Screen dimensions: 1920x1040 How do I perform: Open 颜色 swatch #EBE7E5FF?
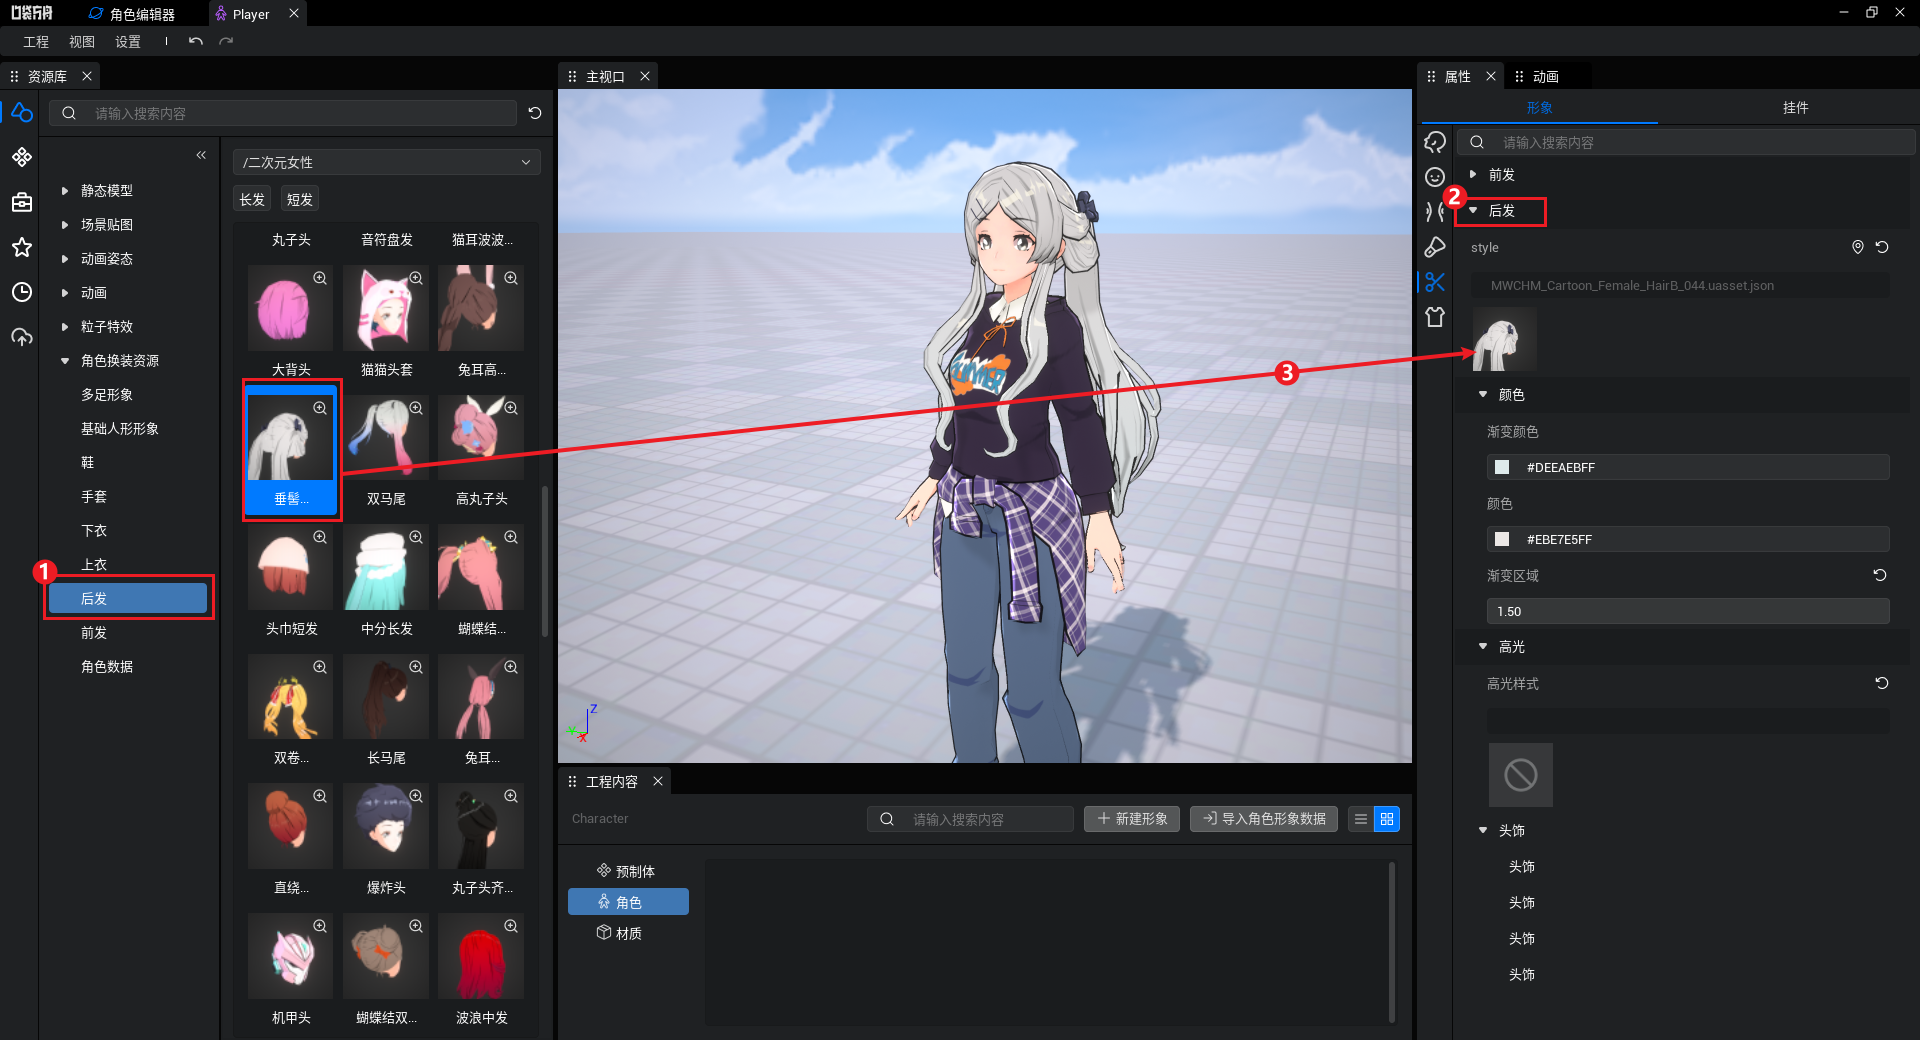pyautogui.click(x=1502, y=539)
